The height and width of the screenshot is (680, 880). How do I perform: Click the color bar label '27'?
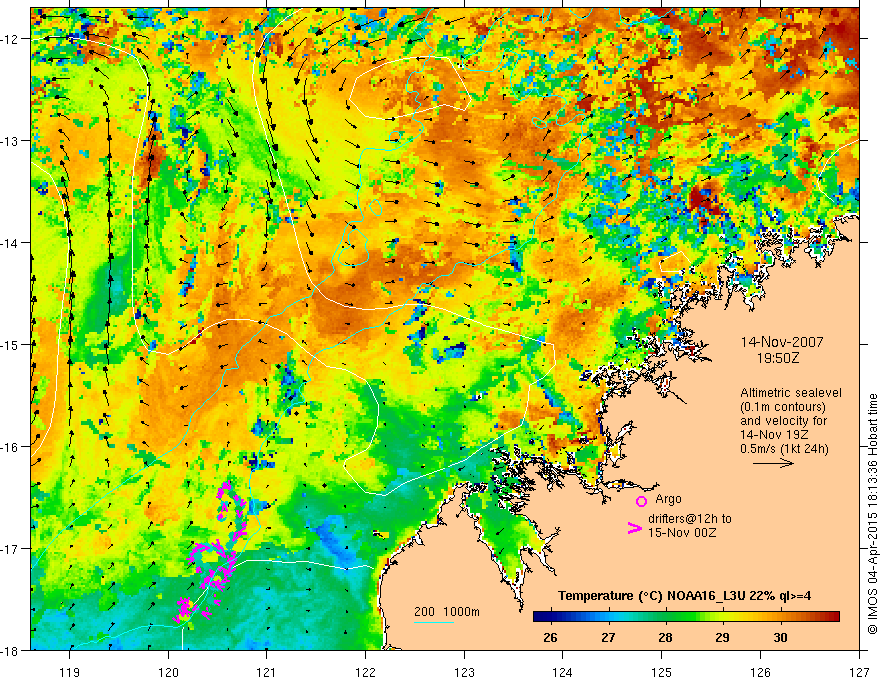tap(608, 637)
